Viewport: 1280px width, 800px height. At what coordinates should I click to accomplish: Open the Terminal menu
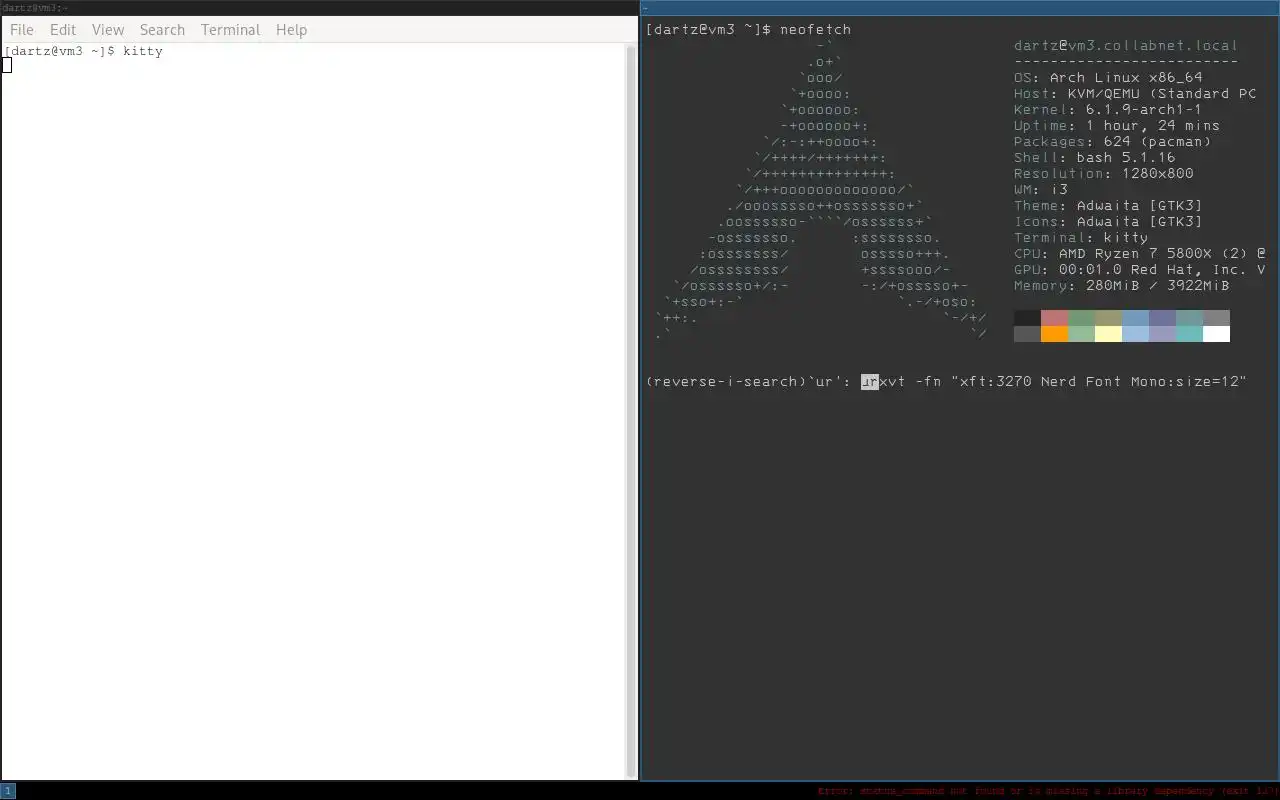230,30
